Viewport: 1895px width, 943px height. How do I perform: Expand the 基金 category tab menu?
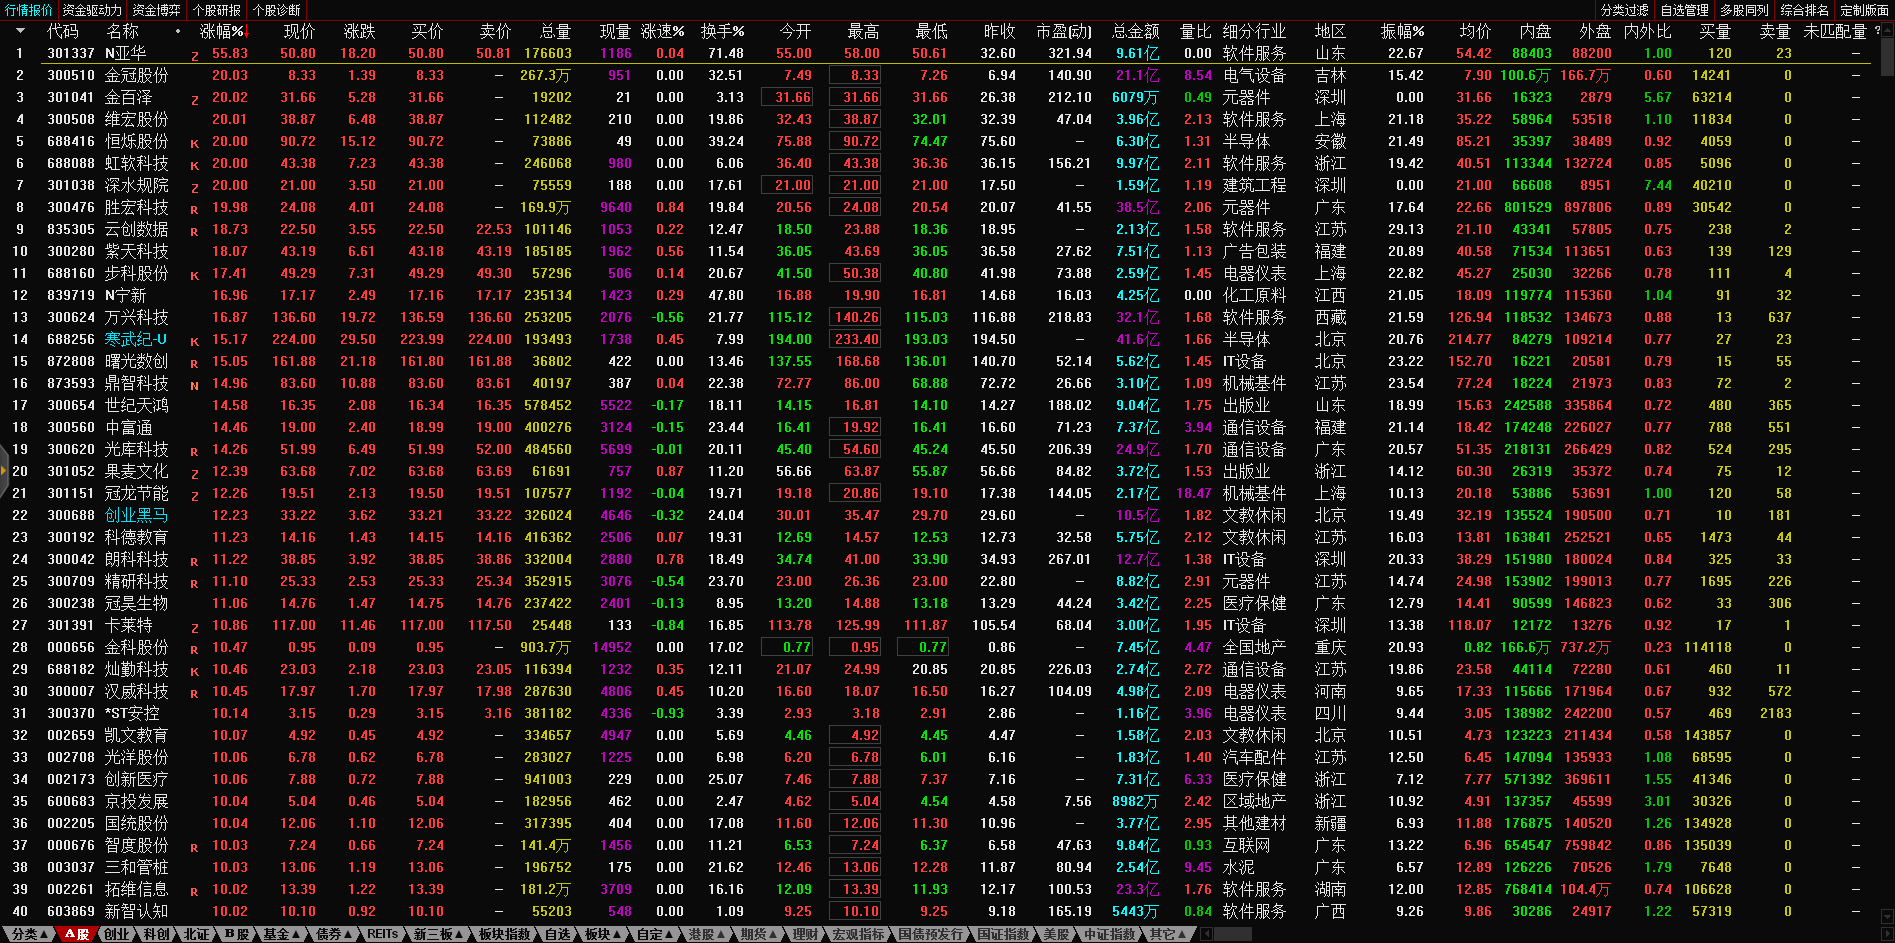pos(281,934)
